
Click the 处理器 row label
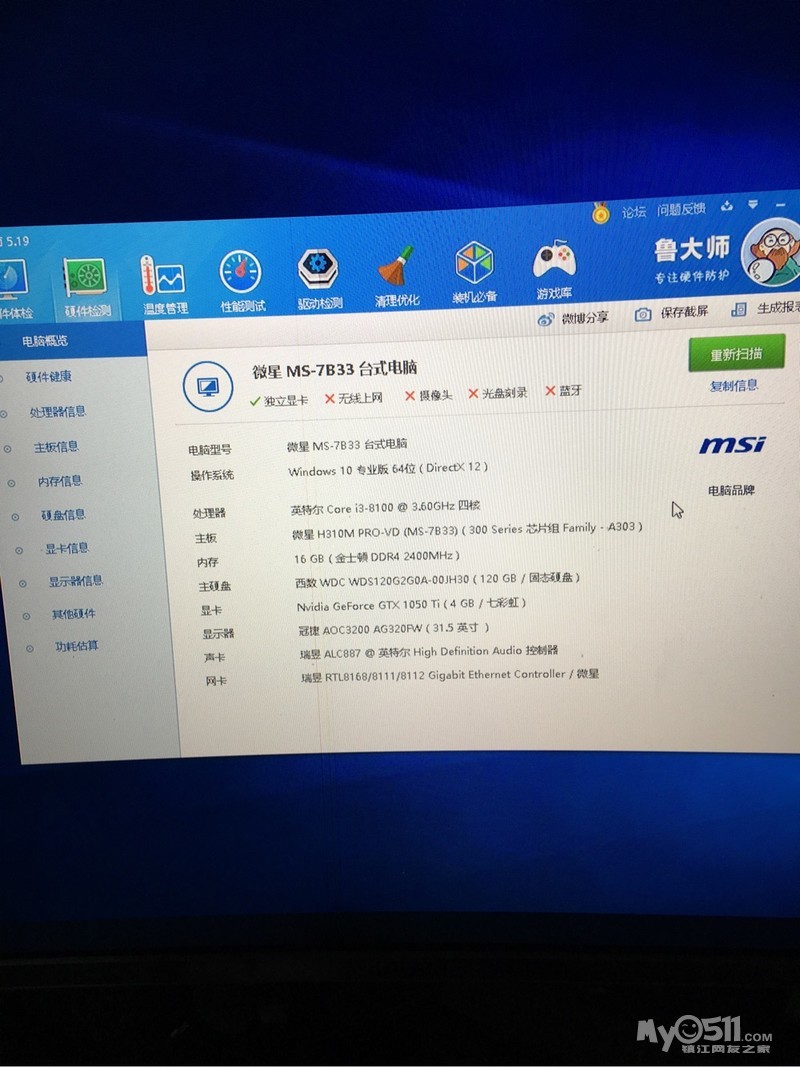(x=209, y=513)
